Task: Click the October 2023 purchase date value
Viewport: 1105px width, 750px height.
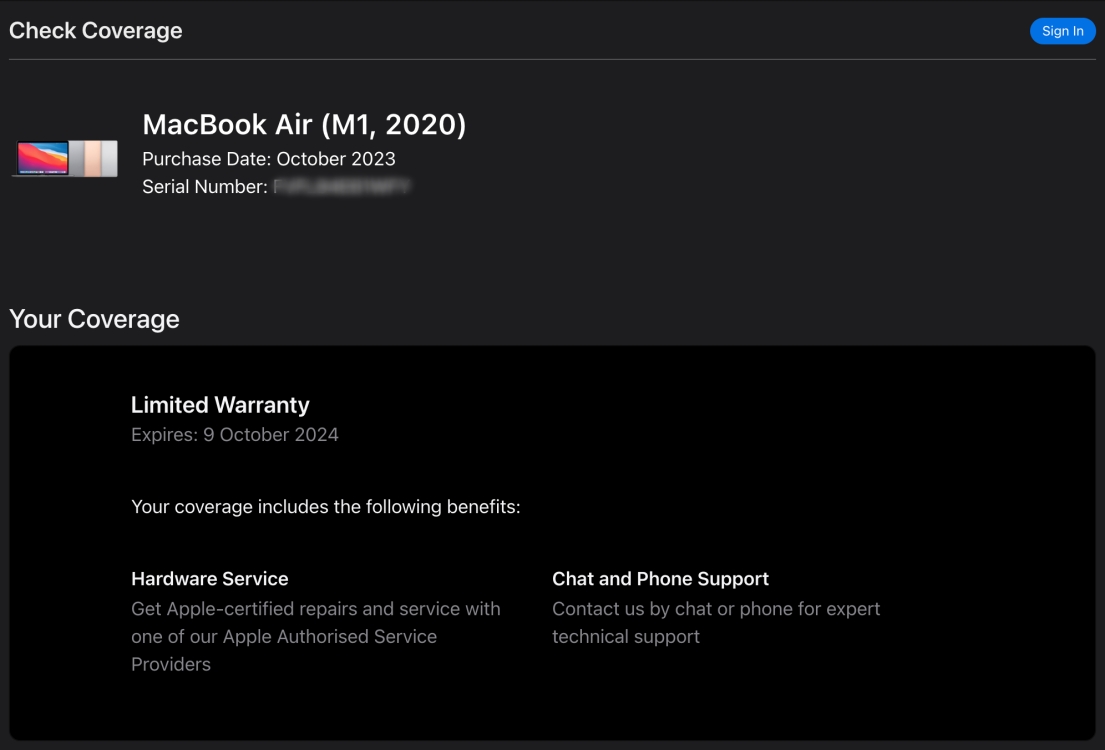Action: [336, 159]
